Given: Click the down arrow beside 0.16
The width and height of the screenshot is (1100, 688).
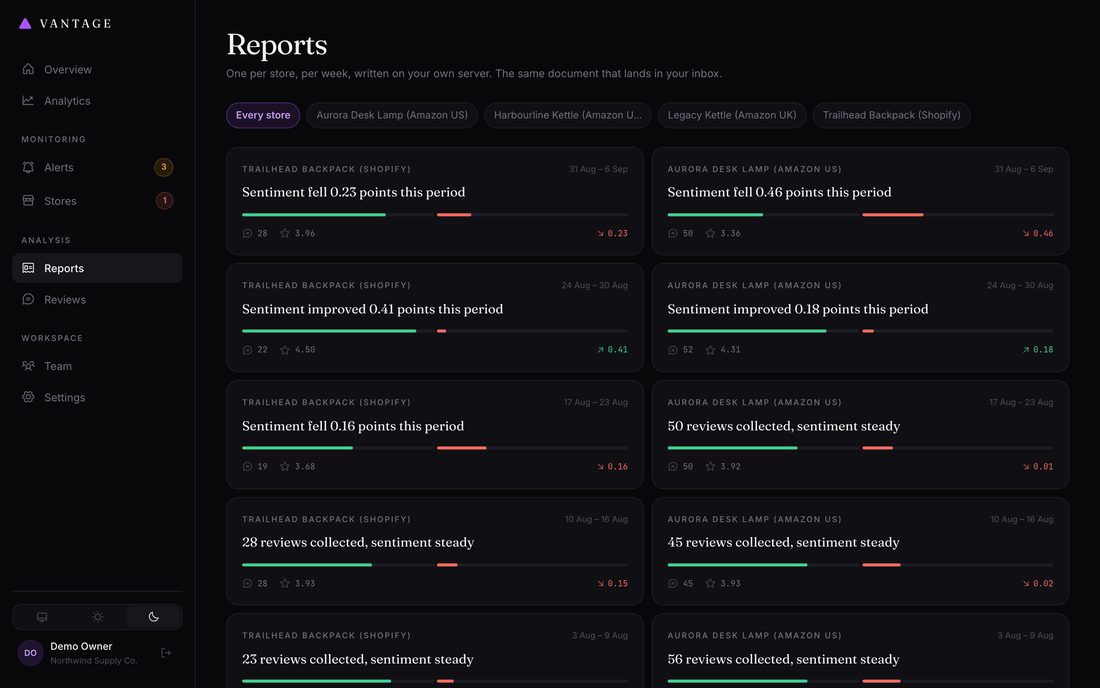Looking at the screenshot, I should point(601,466).
